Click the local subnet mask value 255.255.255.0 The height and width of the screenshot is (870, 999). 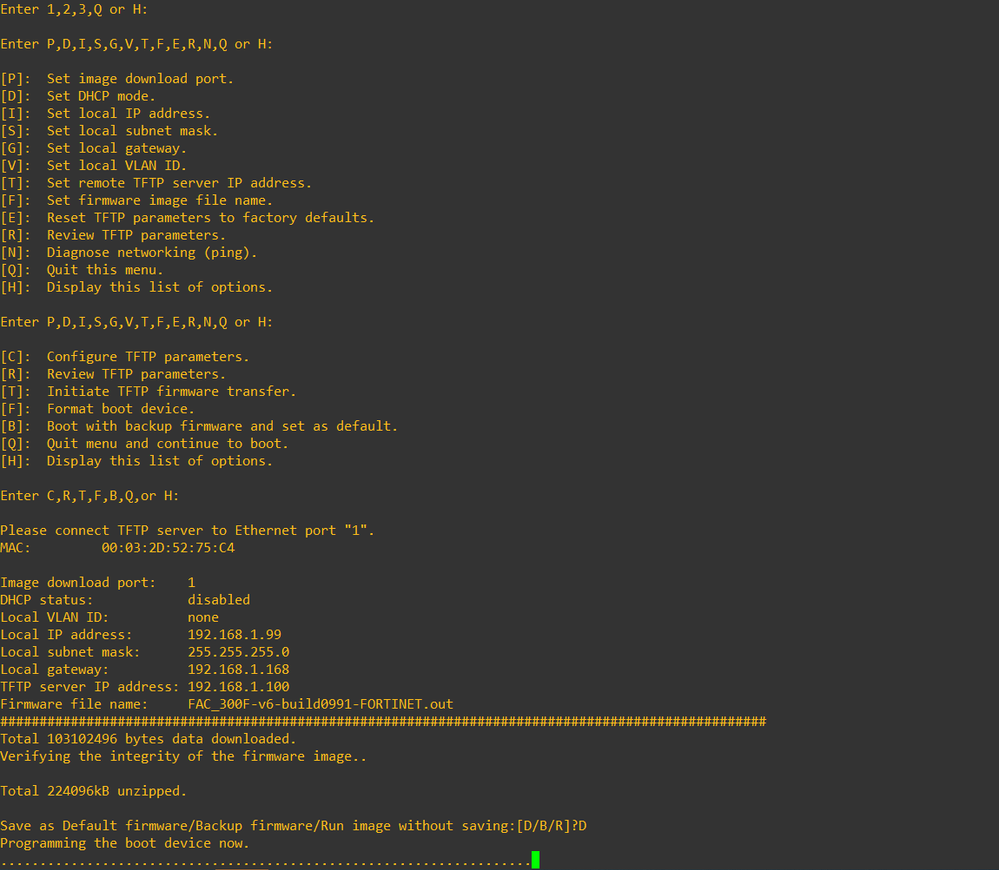pos(238,652)
